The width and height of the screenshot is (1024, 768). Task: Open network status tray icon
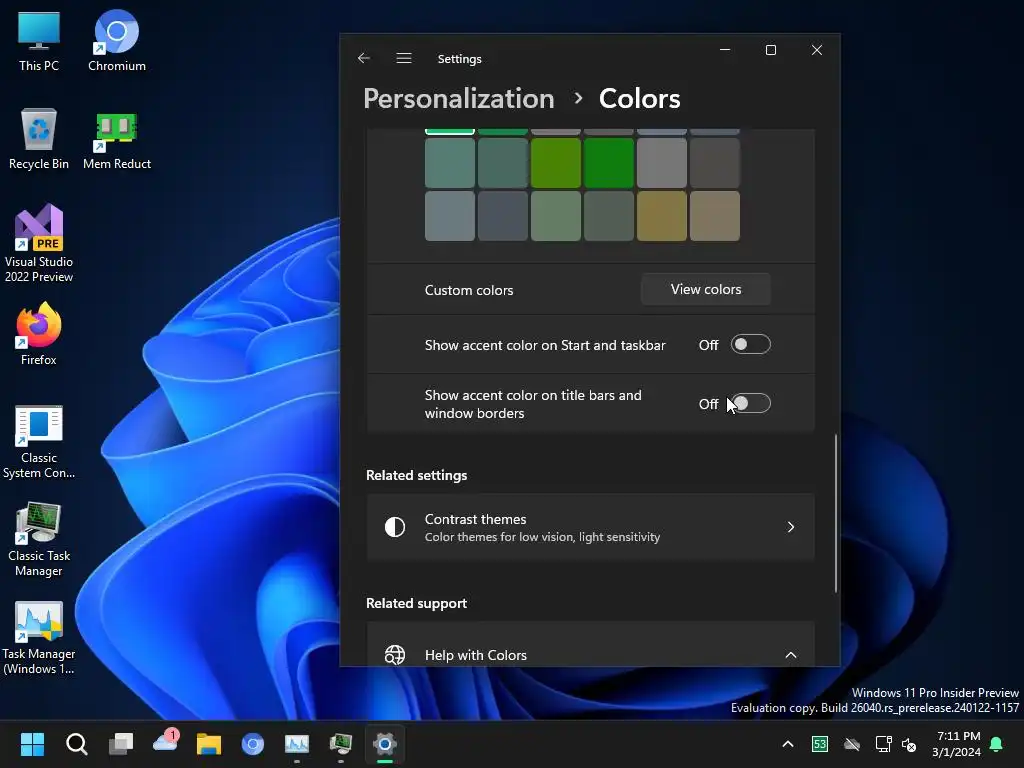[883, 744]
